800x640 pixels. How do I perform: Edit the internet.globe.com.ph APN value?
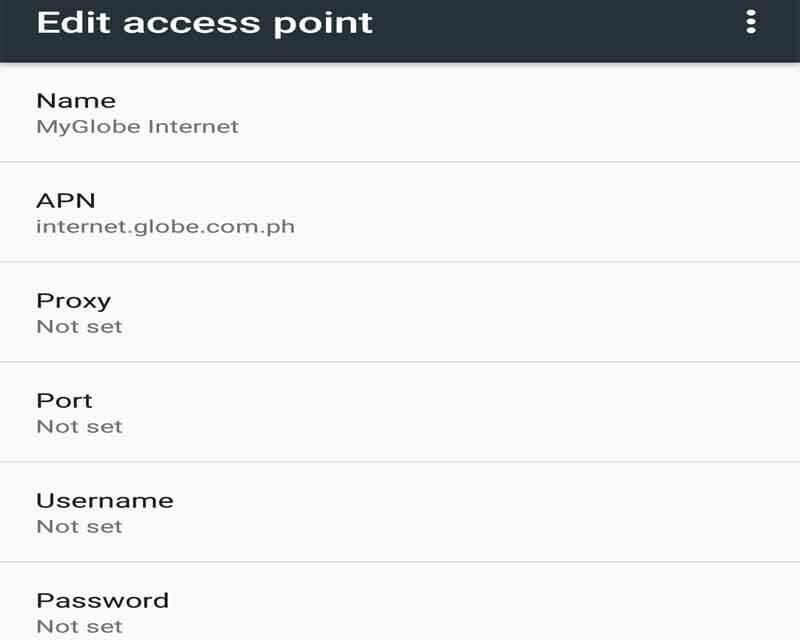point(165,227)
